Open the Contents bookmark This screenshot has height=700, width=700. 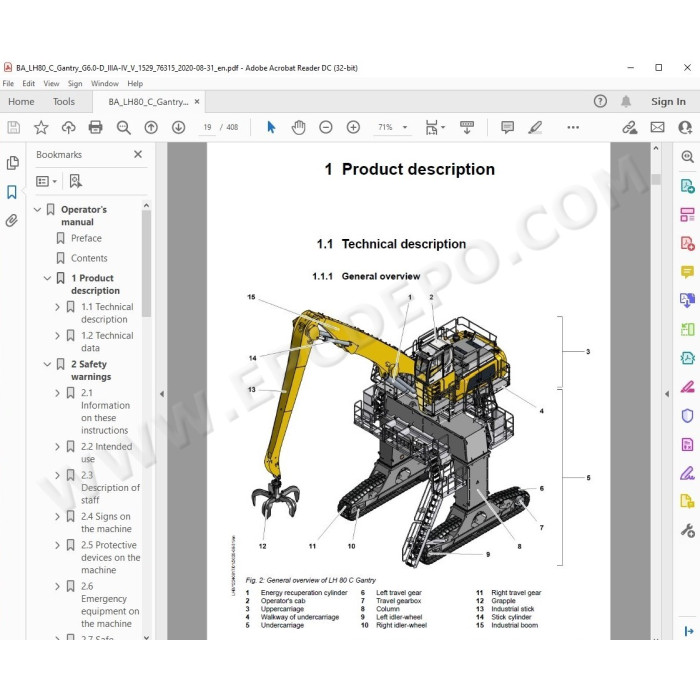click(x=89, y=258)
